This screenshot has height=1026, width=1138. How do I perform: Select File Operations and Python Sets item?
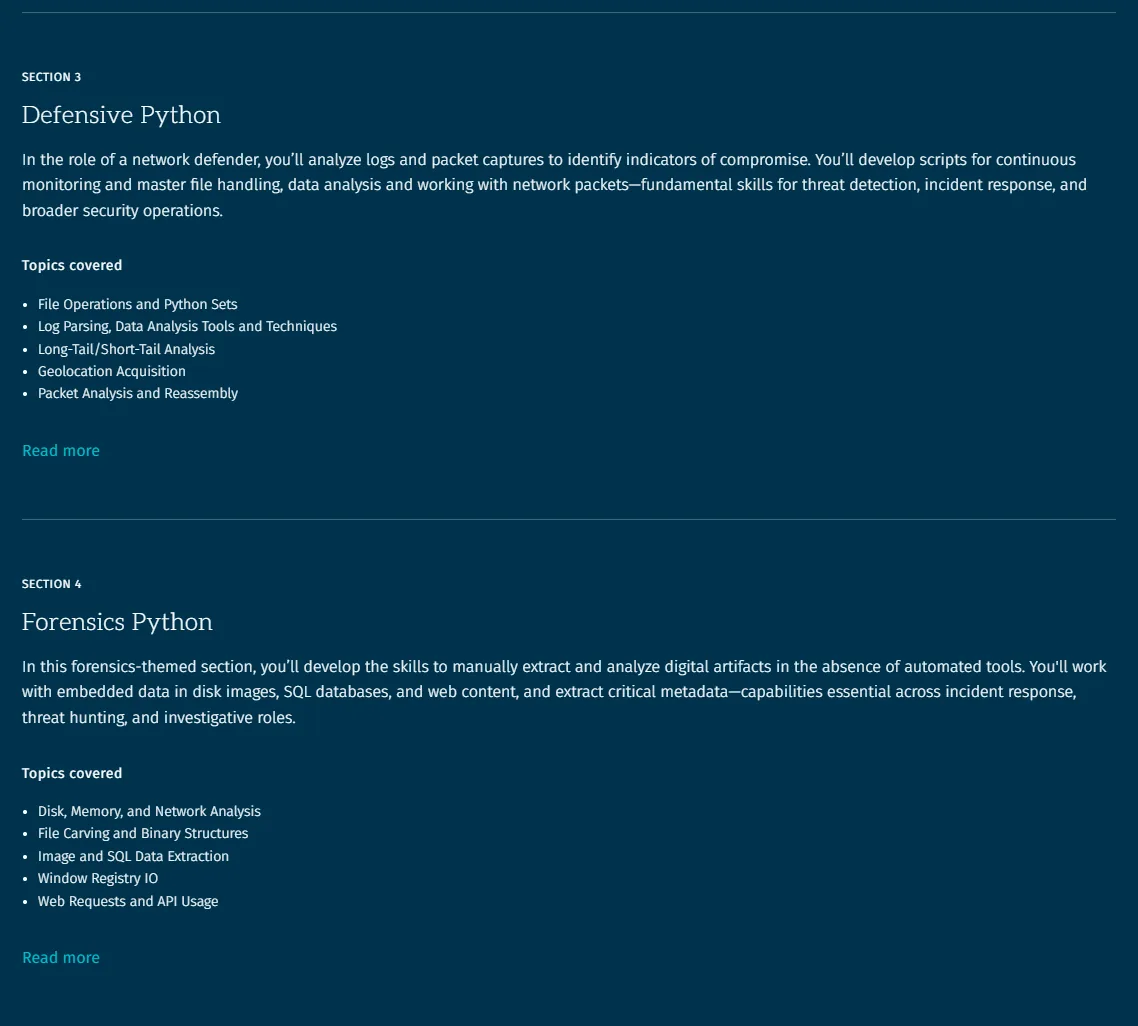(x=137, y=304)
